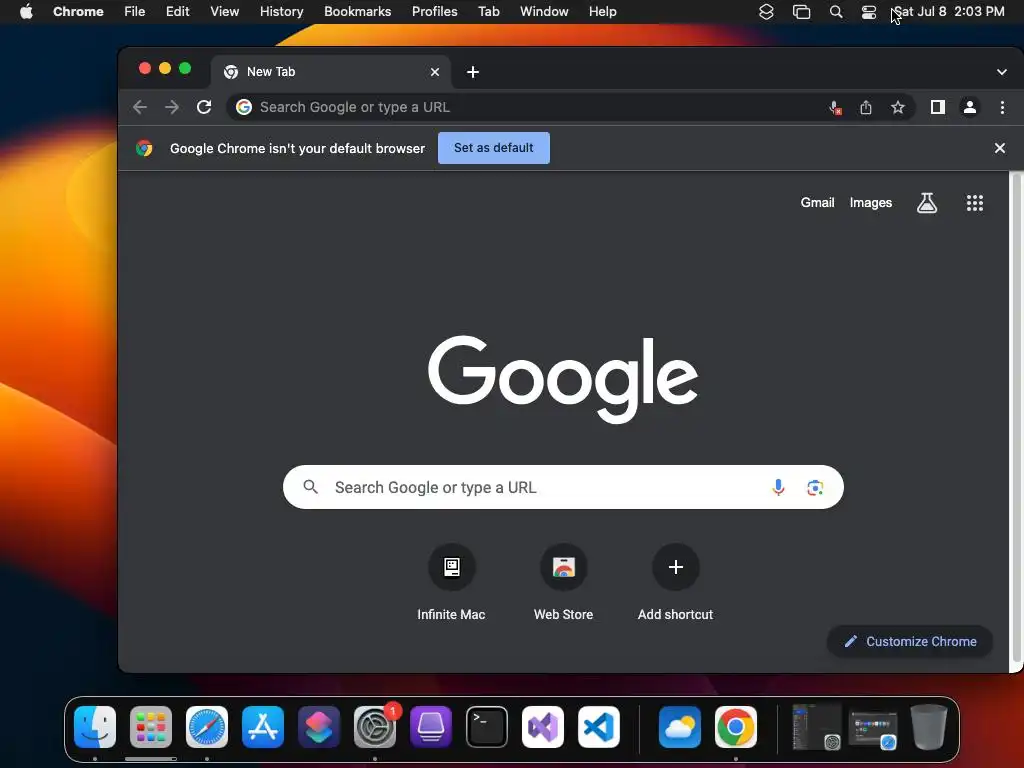Image resolution: width=1024 pixels, height=768 pixels.
Task: Open Launchpad from the Dock
Action: (x=151, y=727)
